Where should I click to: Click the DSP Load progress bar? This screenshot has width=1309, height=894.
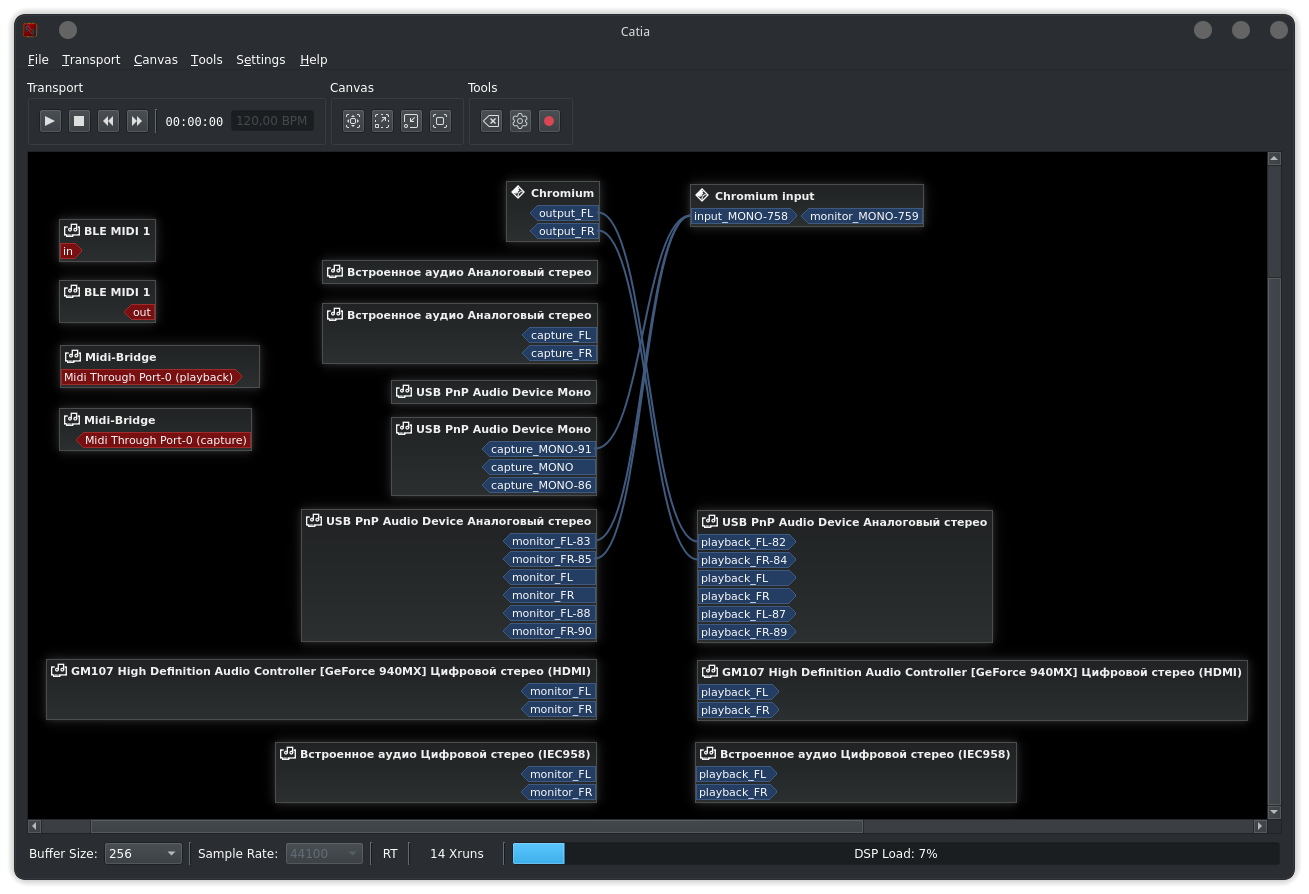[895, 853]
